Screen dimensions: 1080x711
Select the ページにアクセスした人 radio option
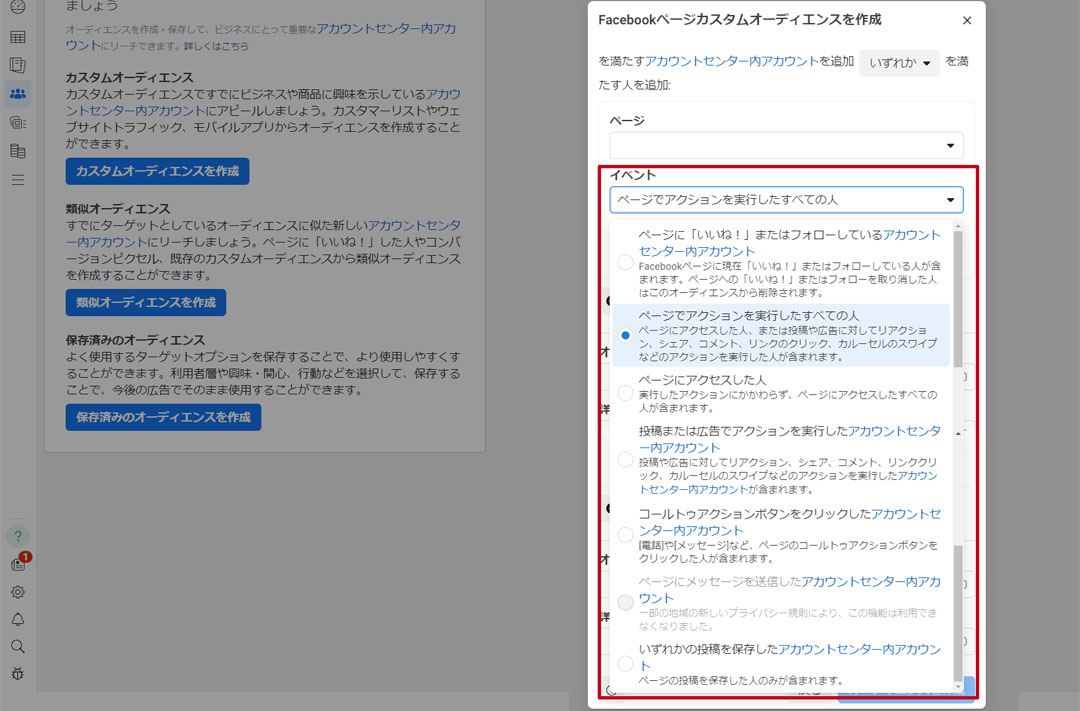click(x=625, y=393)
